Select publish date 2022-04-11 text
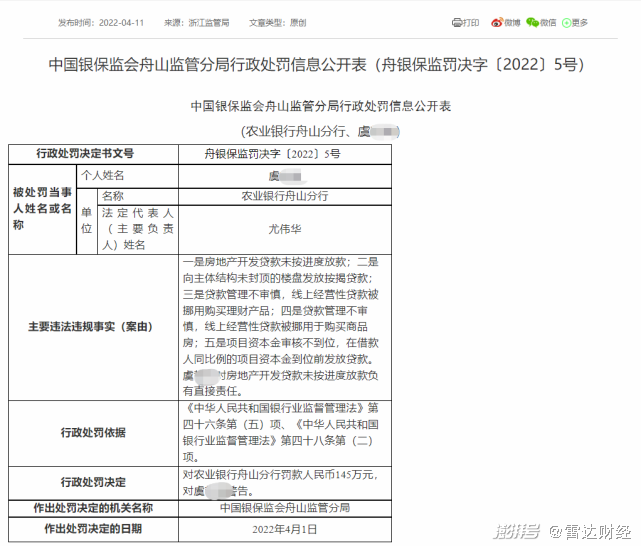 click(x=121, y=22)
